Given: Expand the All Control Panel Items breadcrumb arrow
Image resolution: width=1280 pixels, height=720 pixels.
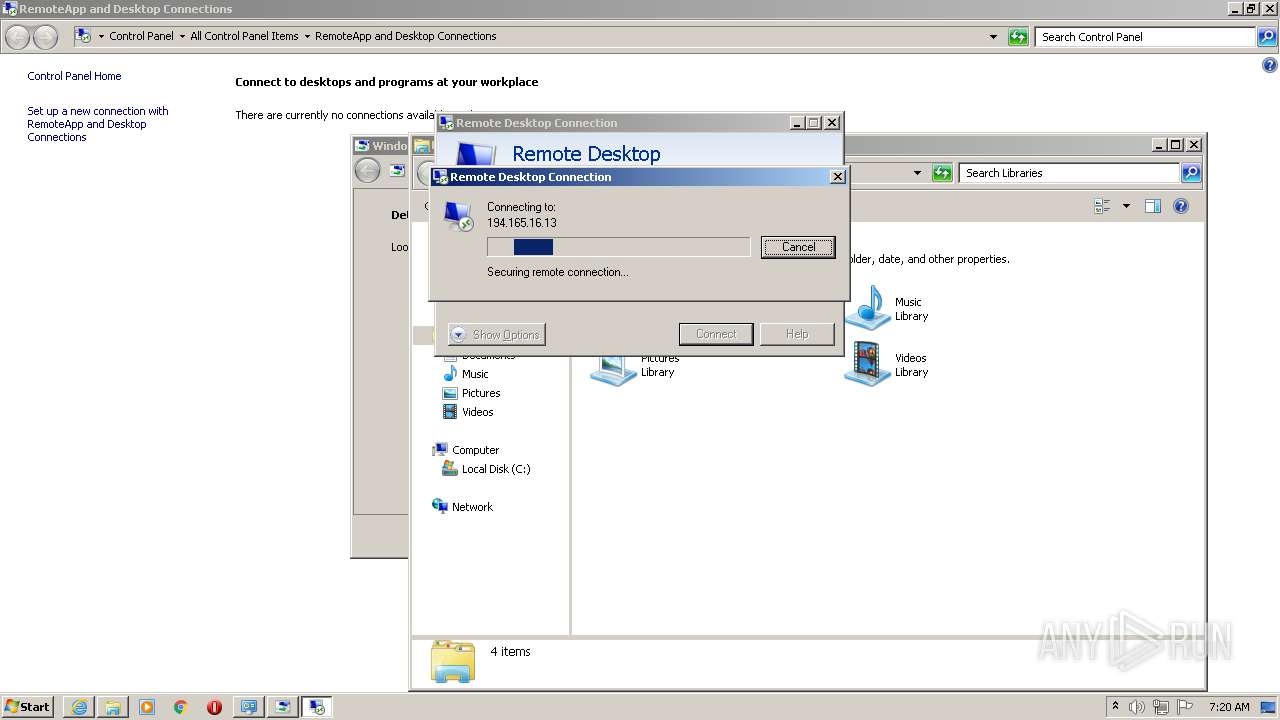Looking at the screenshot, I should click(307, 36).
